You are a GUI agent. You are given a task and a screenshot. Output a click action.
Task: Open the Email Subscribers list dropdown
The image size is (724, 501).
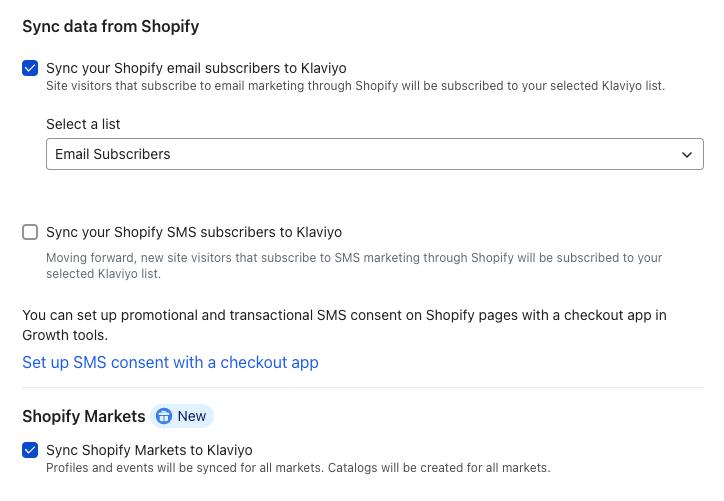(374, 154)
